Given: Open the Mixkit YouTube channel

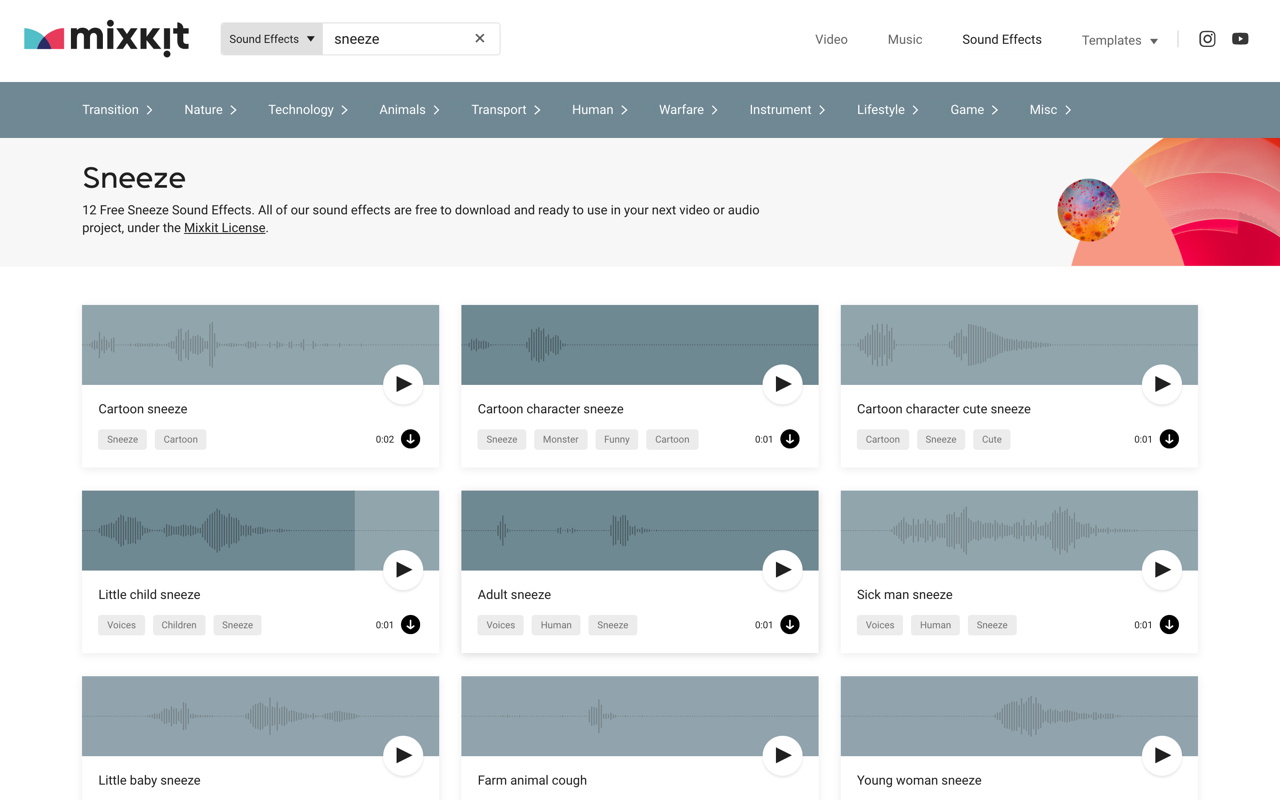Looking at the screenshot, I should click(1240, 39).
